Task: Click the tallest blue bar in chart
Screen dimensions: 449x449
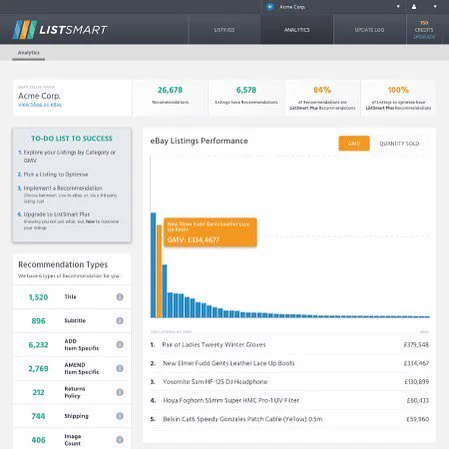Action: 153,265
